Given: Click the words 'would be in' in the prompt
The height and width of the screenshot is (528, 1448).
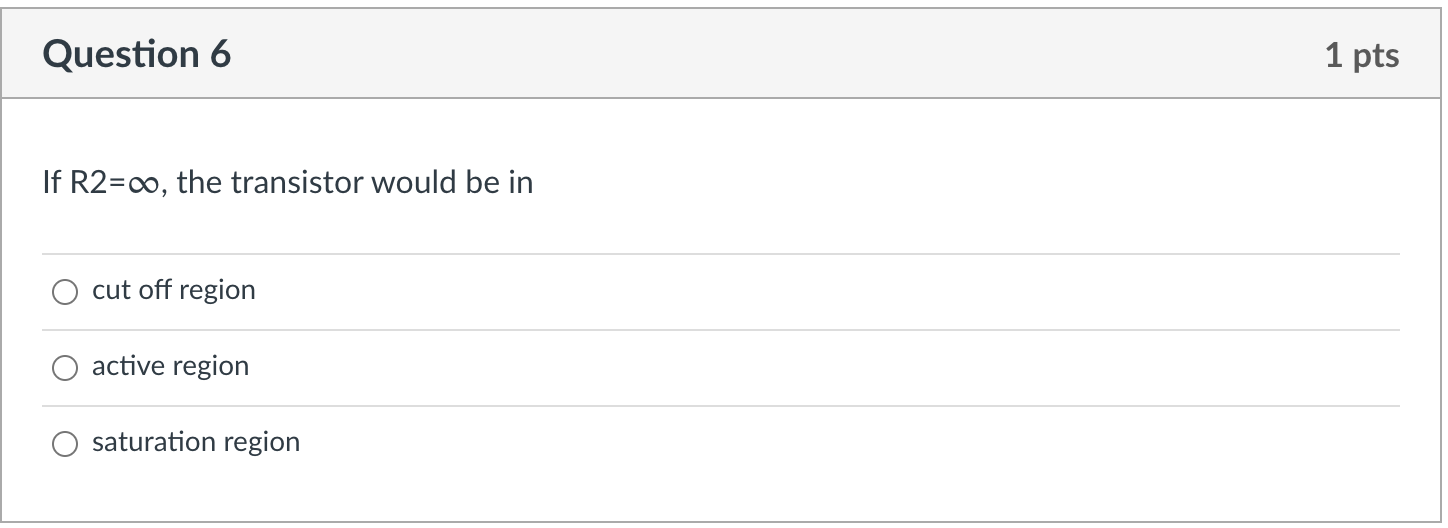Looking at the screenshot, I should coord(452,183).
